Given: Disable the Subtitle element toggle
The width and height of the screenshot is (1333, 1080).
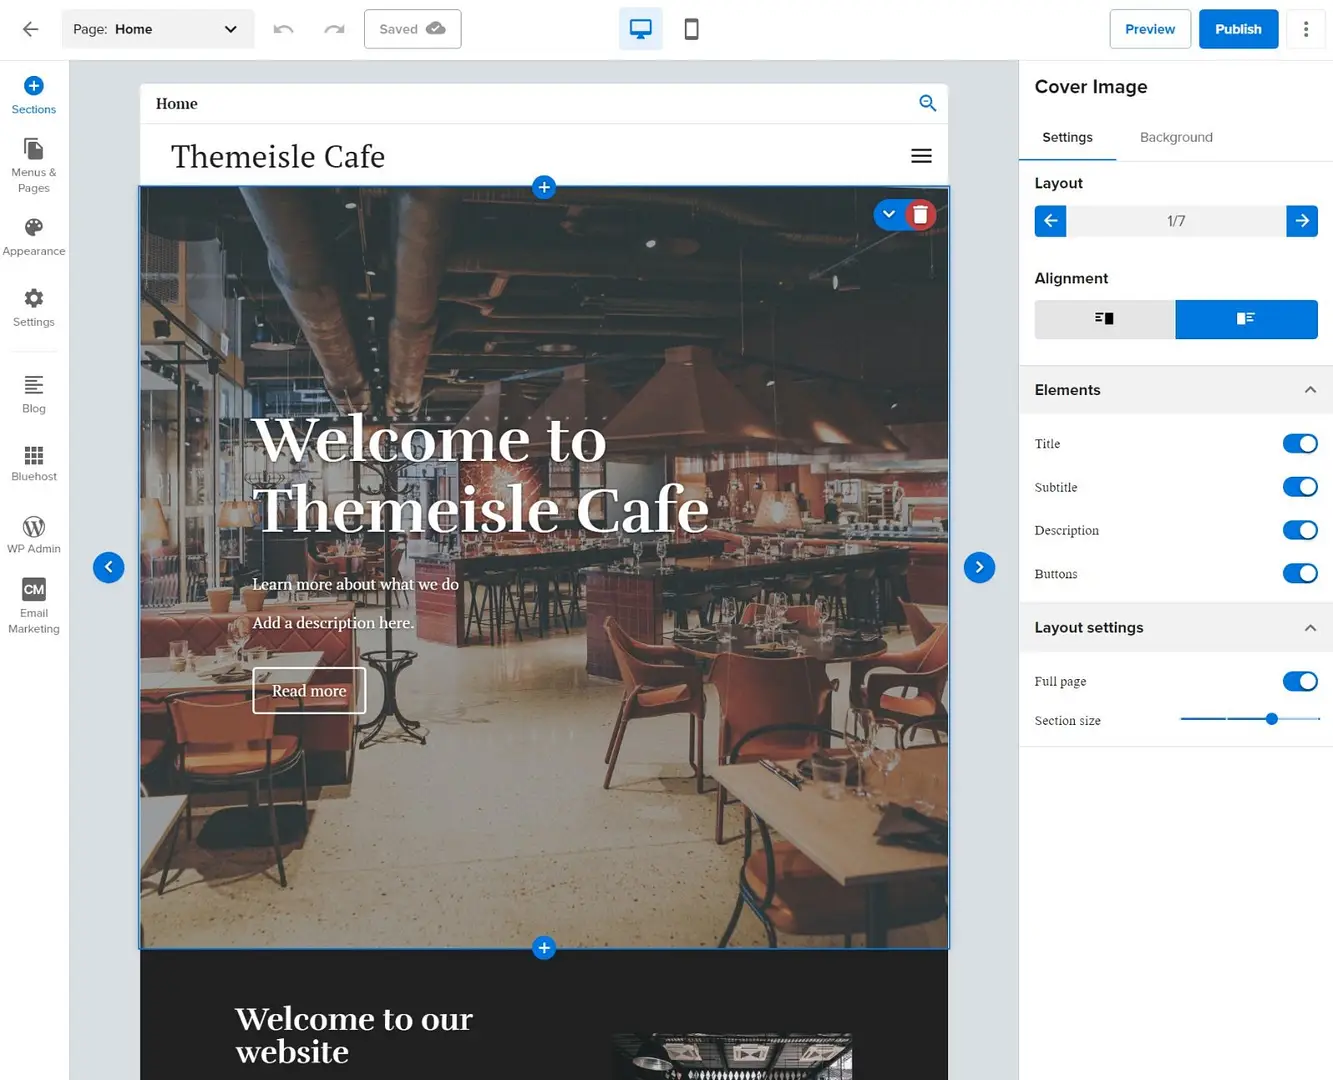Looking at the screenshot, I should (x=1299, y=487).
